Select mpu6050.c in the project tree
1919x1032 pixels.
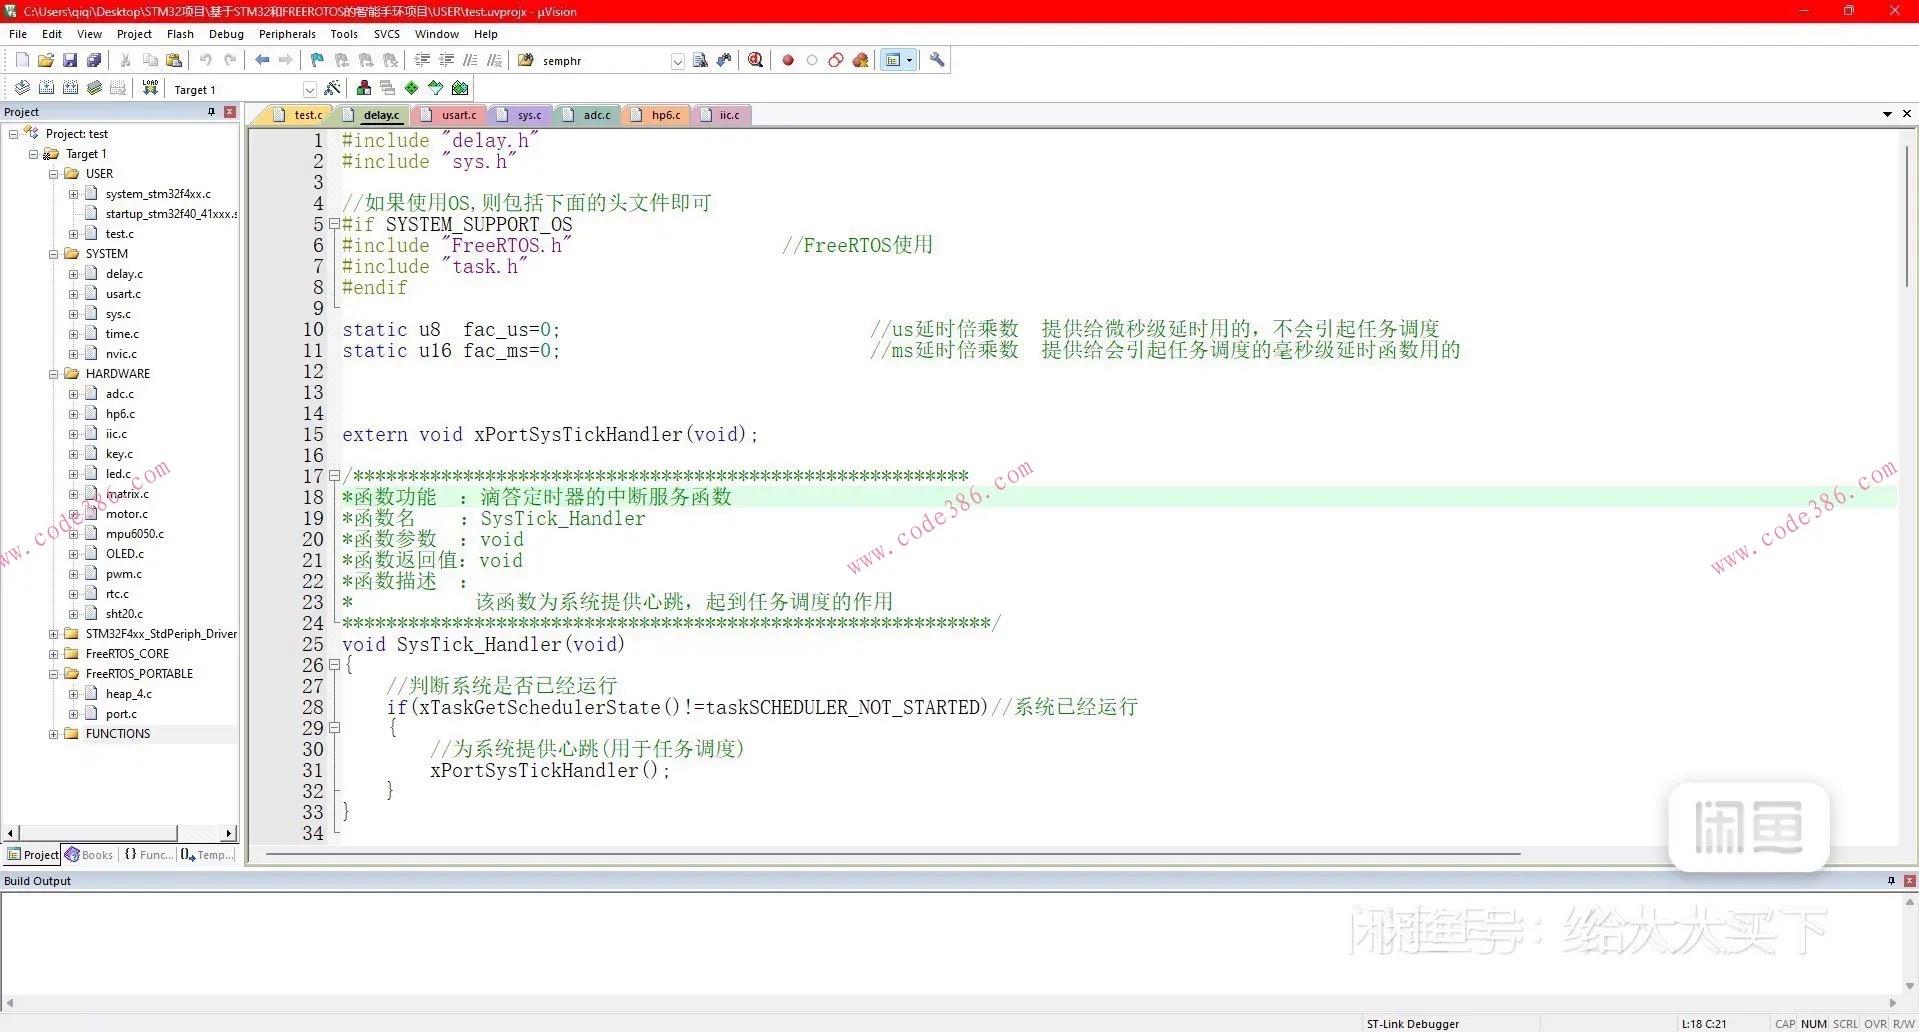pos(134,534)
